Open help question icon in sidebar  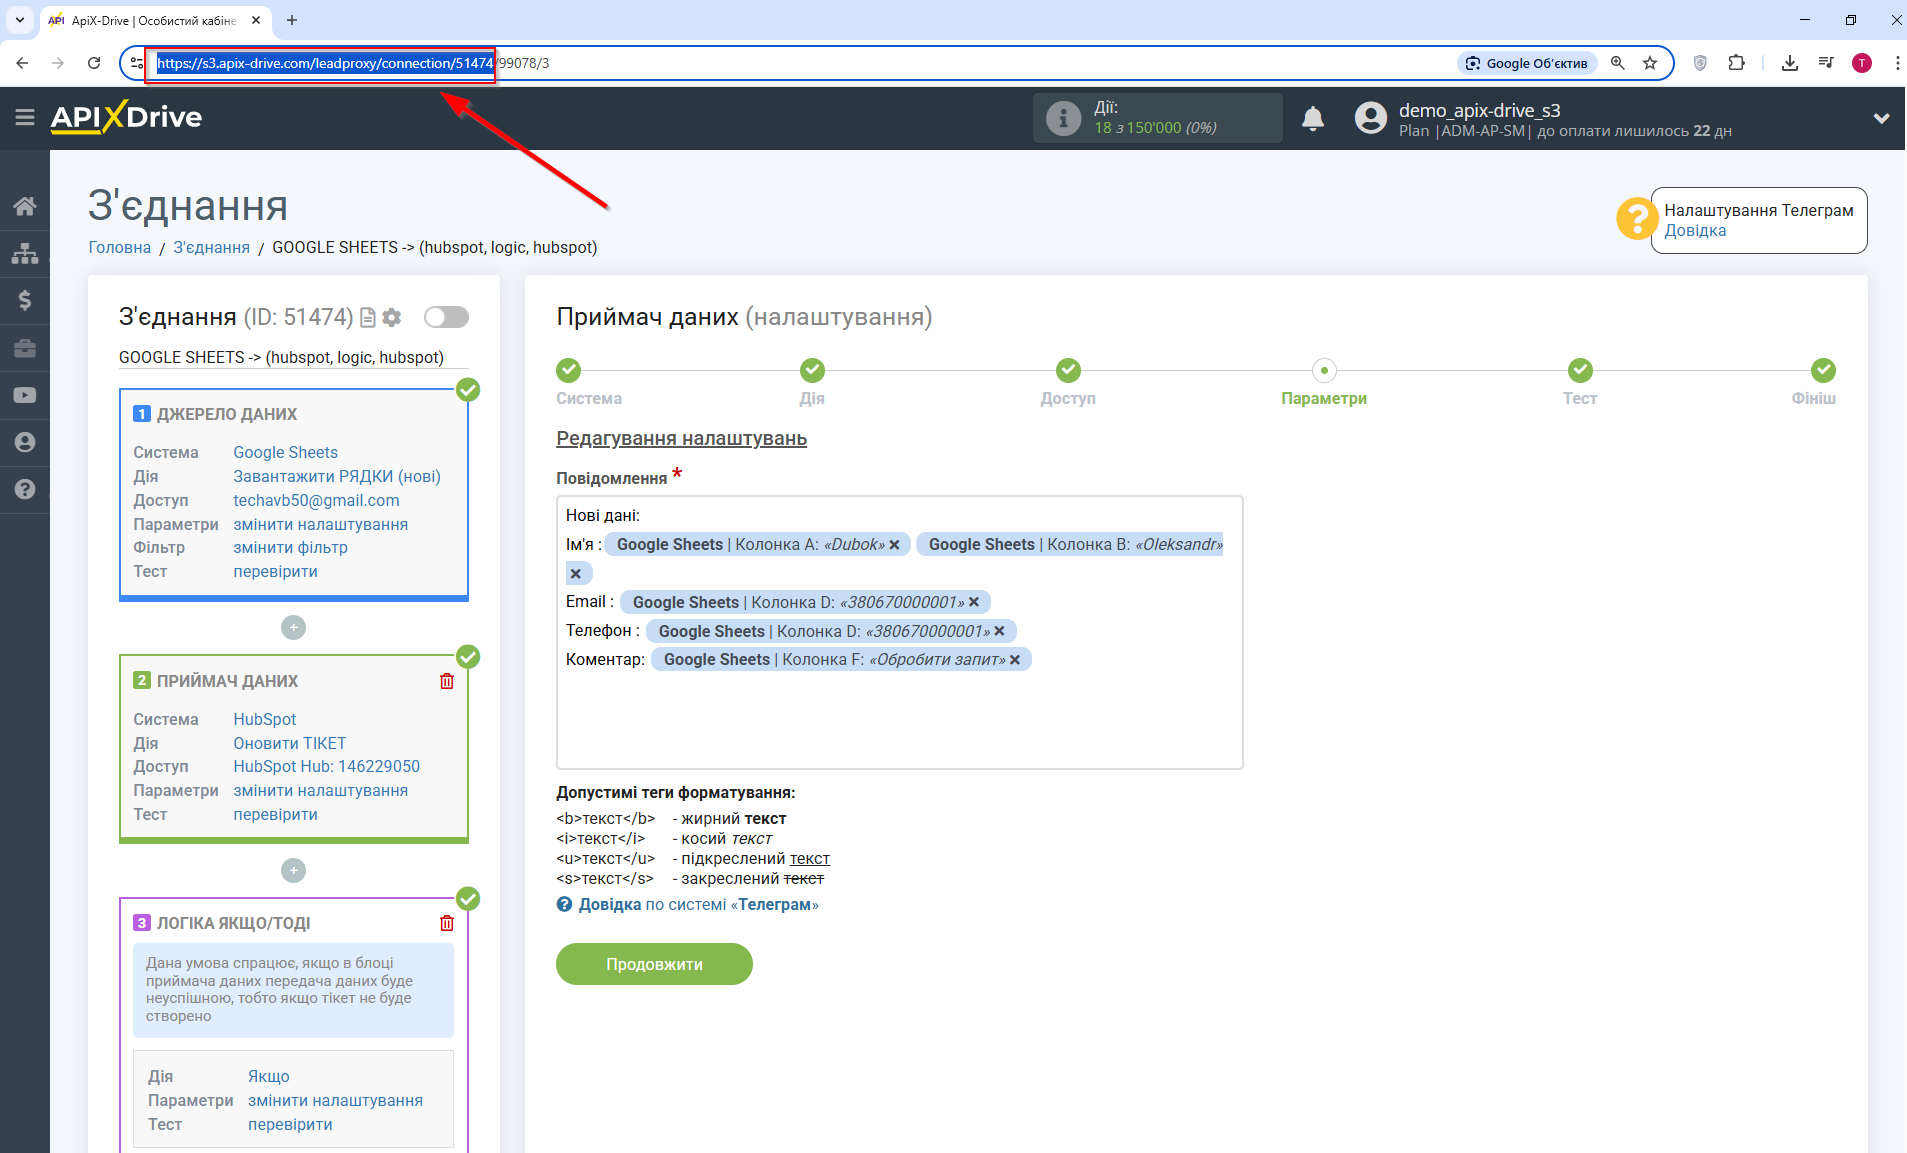(25, 489)
